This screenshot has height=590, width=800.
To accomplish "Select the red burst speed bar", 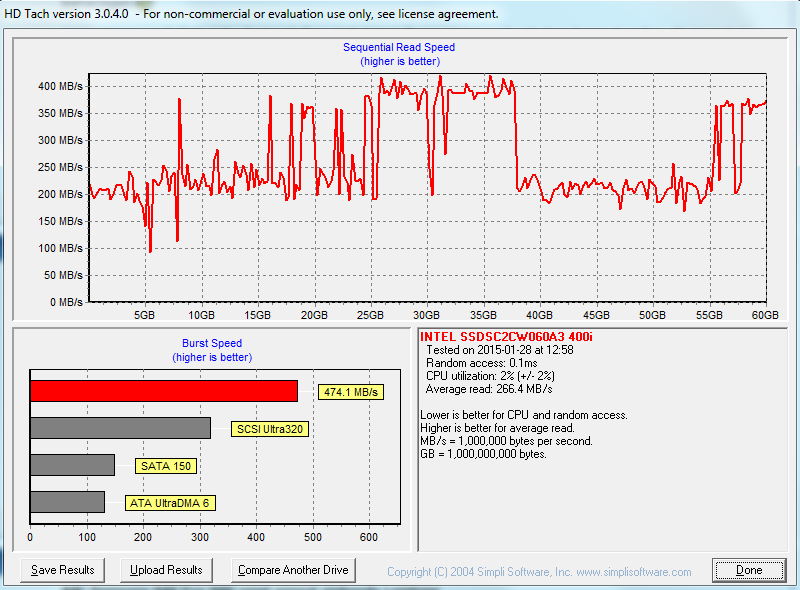I will point(164,391).
